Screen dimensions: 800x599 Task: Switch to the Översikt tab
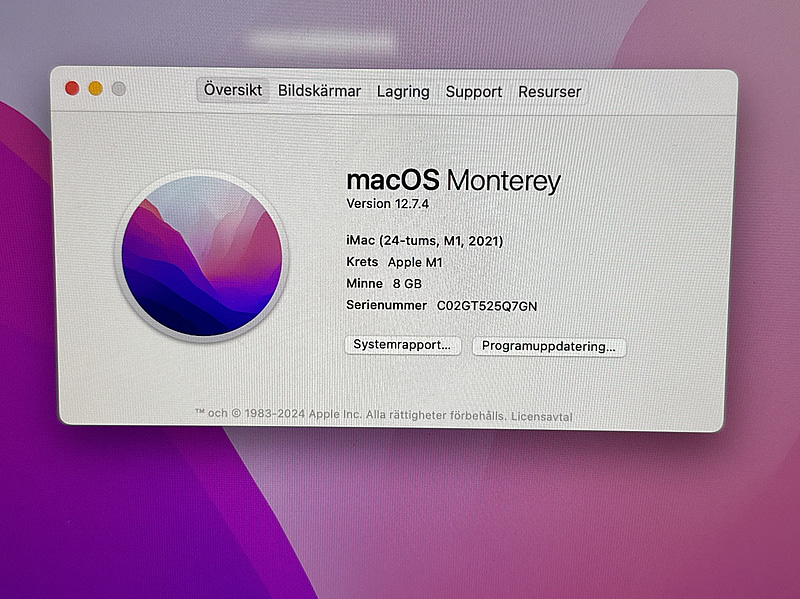point(233,90)
